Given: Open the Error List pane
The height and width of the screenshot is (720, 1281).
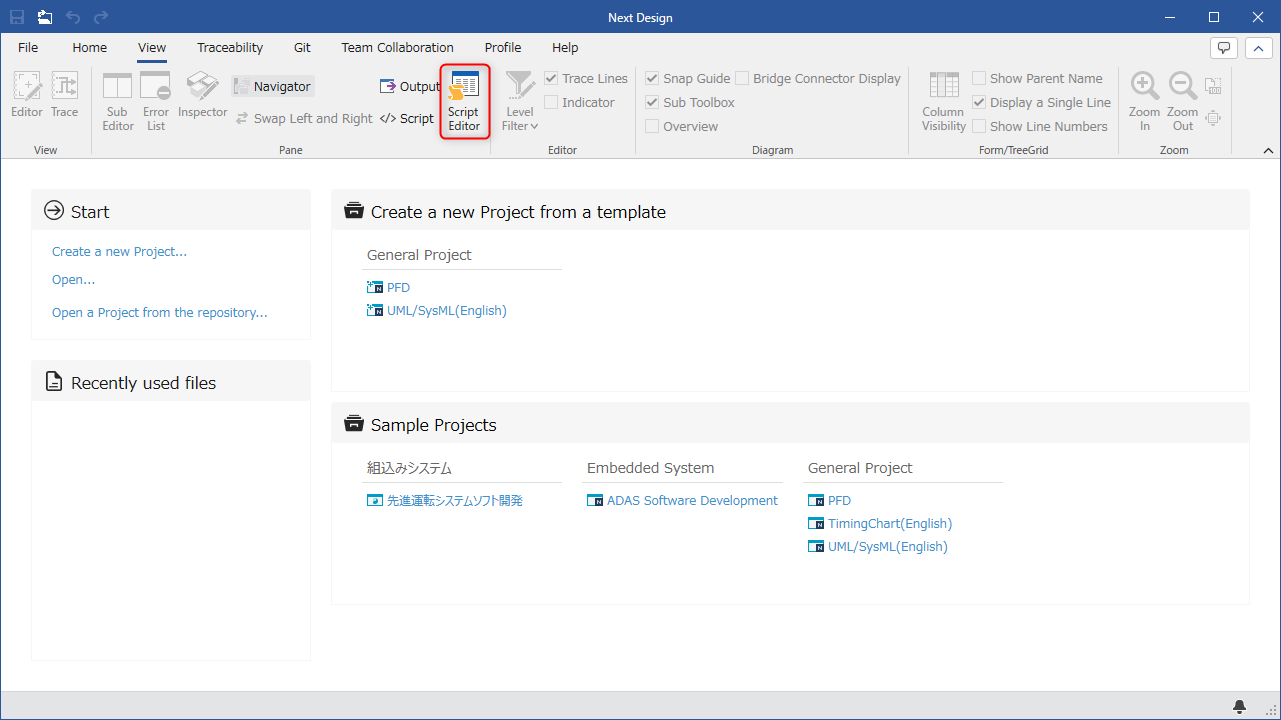Looking at the screenshot, I should 156,102.
